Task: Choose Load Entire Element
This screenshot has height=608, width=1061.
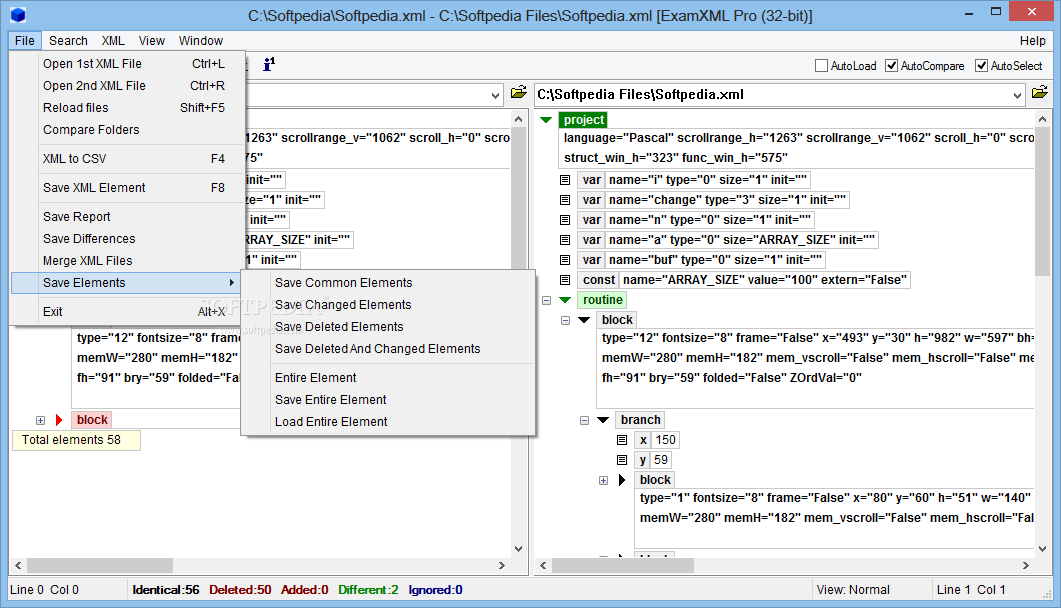Action: 388,422
